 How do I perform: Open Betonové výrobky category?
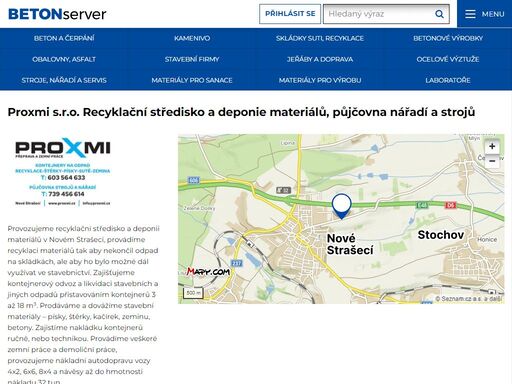pos(448,38)
